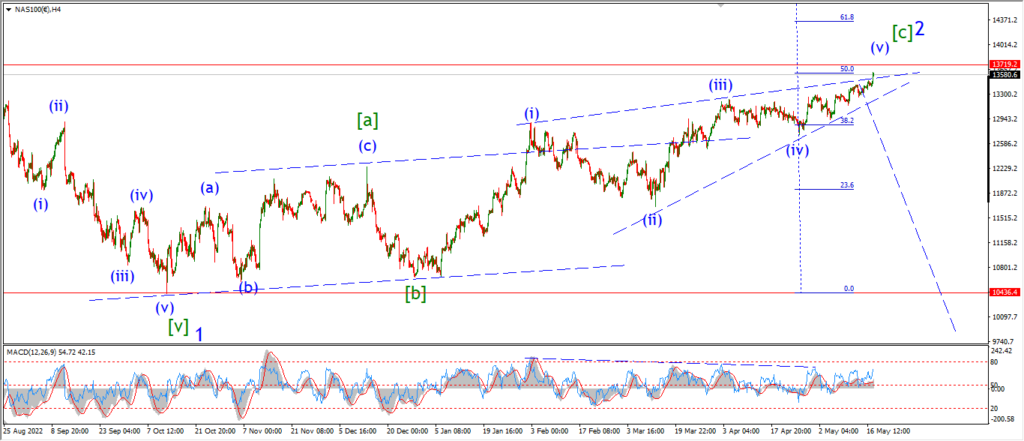Screen dimensions: 1024x441
Task: Click the 38.2 Fibonacci level label
Action: [x=847, y=121]
